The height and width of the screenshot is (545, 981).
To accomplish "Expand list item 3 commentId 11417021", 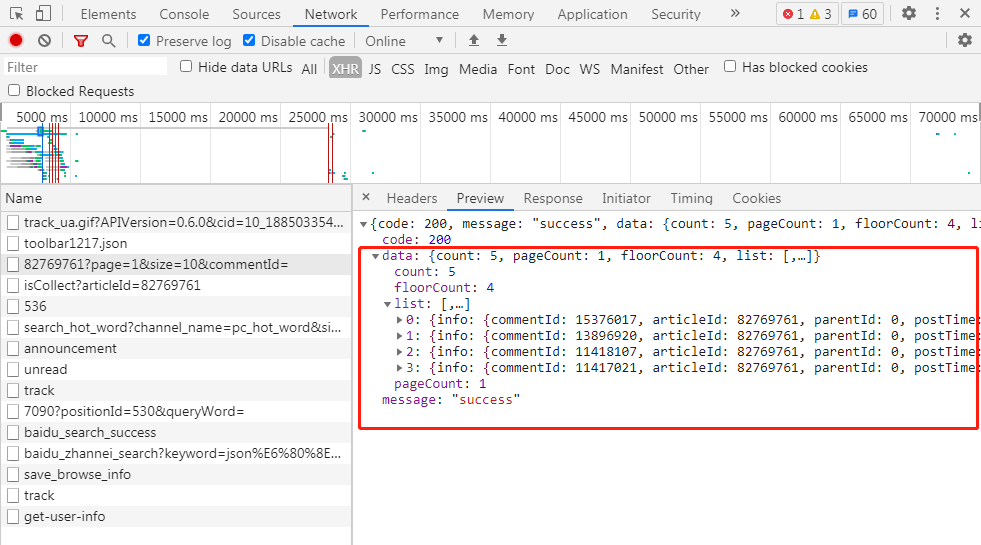I will 399,368.
